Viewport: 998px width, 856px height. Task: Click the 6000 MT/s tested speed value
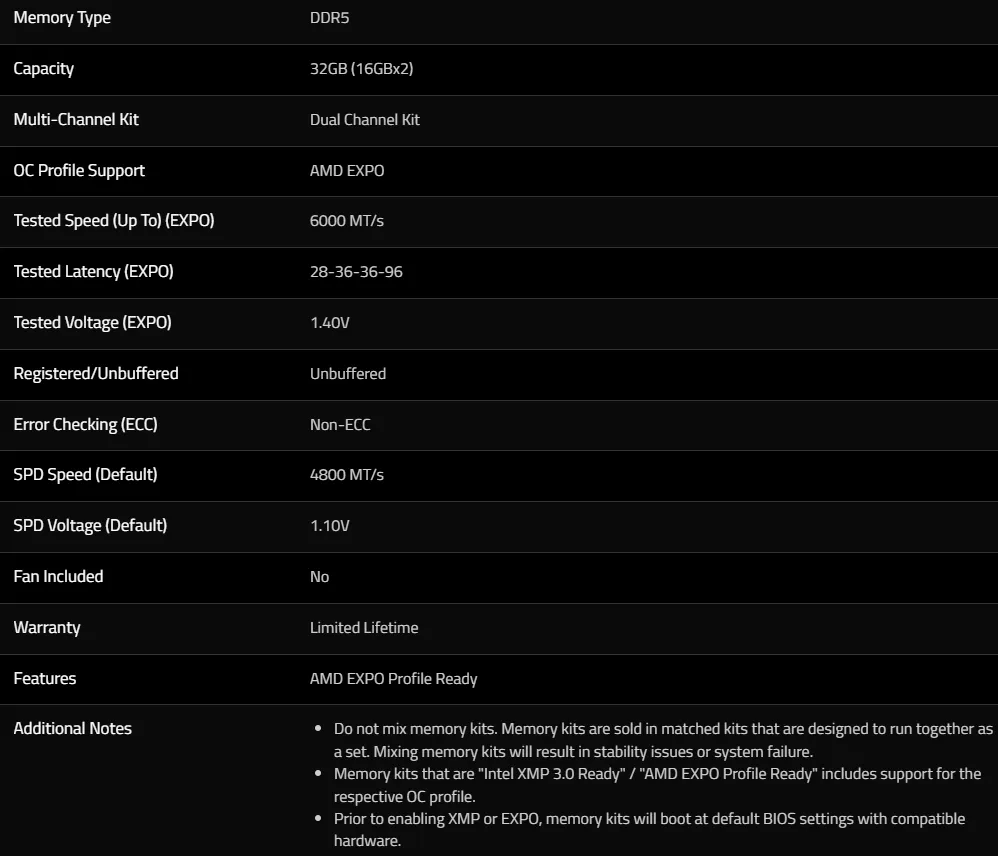pos(346,221)
